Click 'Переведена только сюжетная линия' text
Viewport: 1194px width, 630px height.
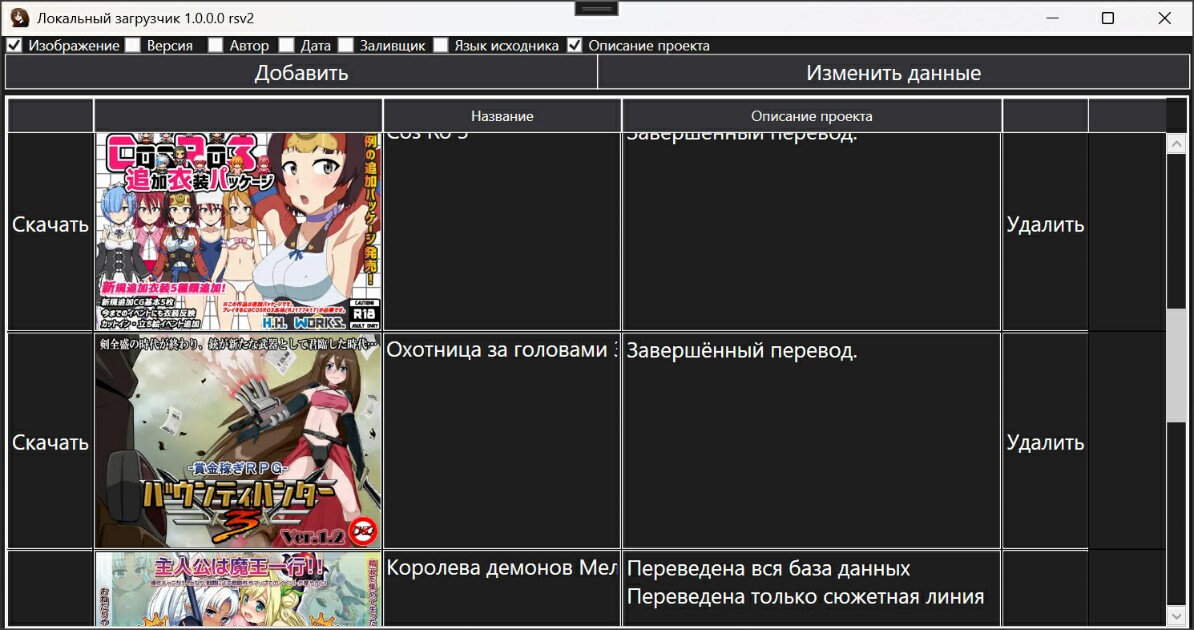tap(805, 596)
